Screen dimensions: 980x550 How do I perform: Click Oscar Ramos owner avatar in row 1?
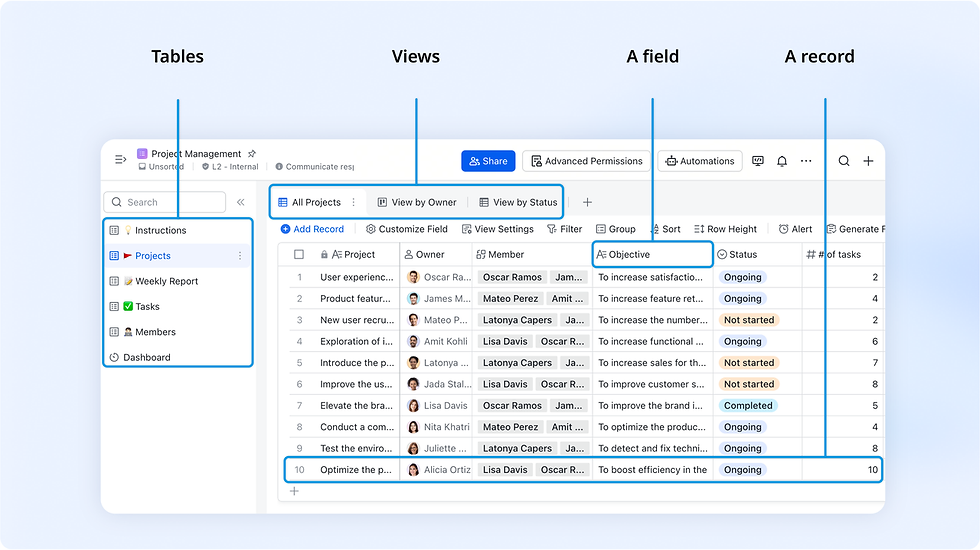point(413,277)
